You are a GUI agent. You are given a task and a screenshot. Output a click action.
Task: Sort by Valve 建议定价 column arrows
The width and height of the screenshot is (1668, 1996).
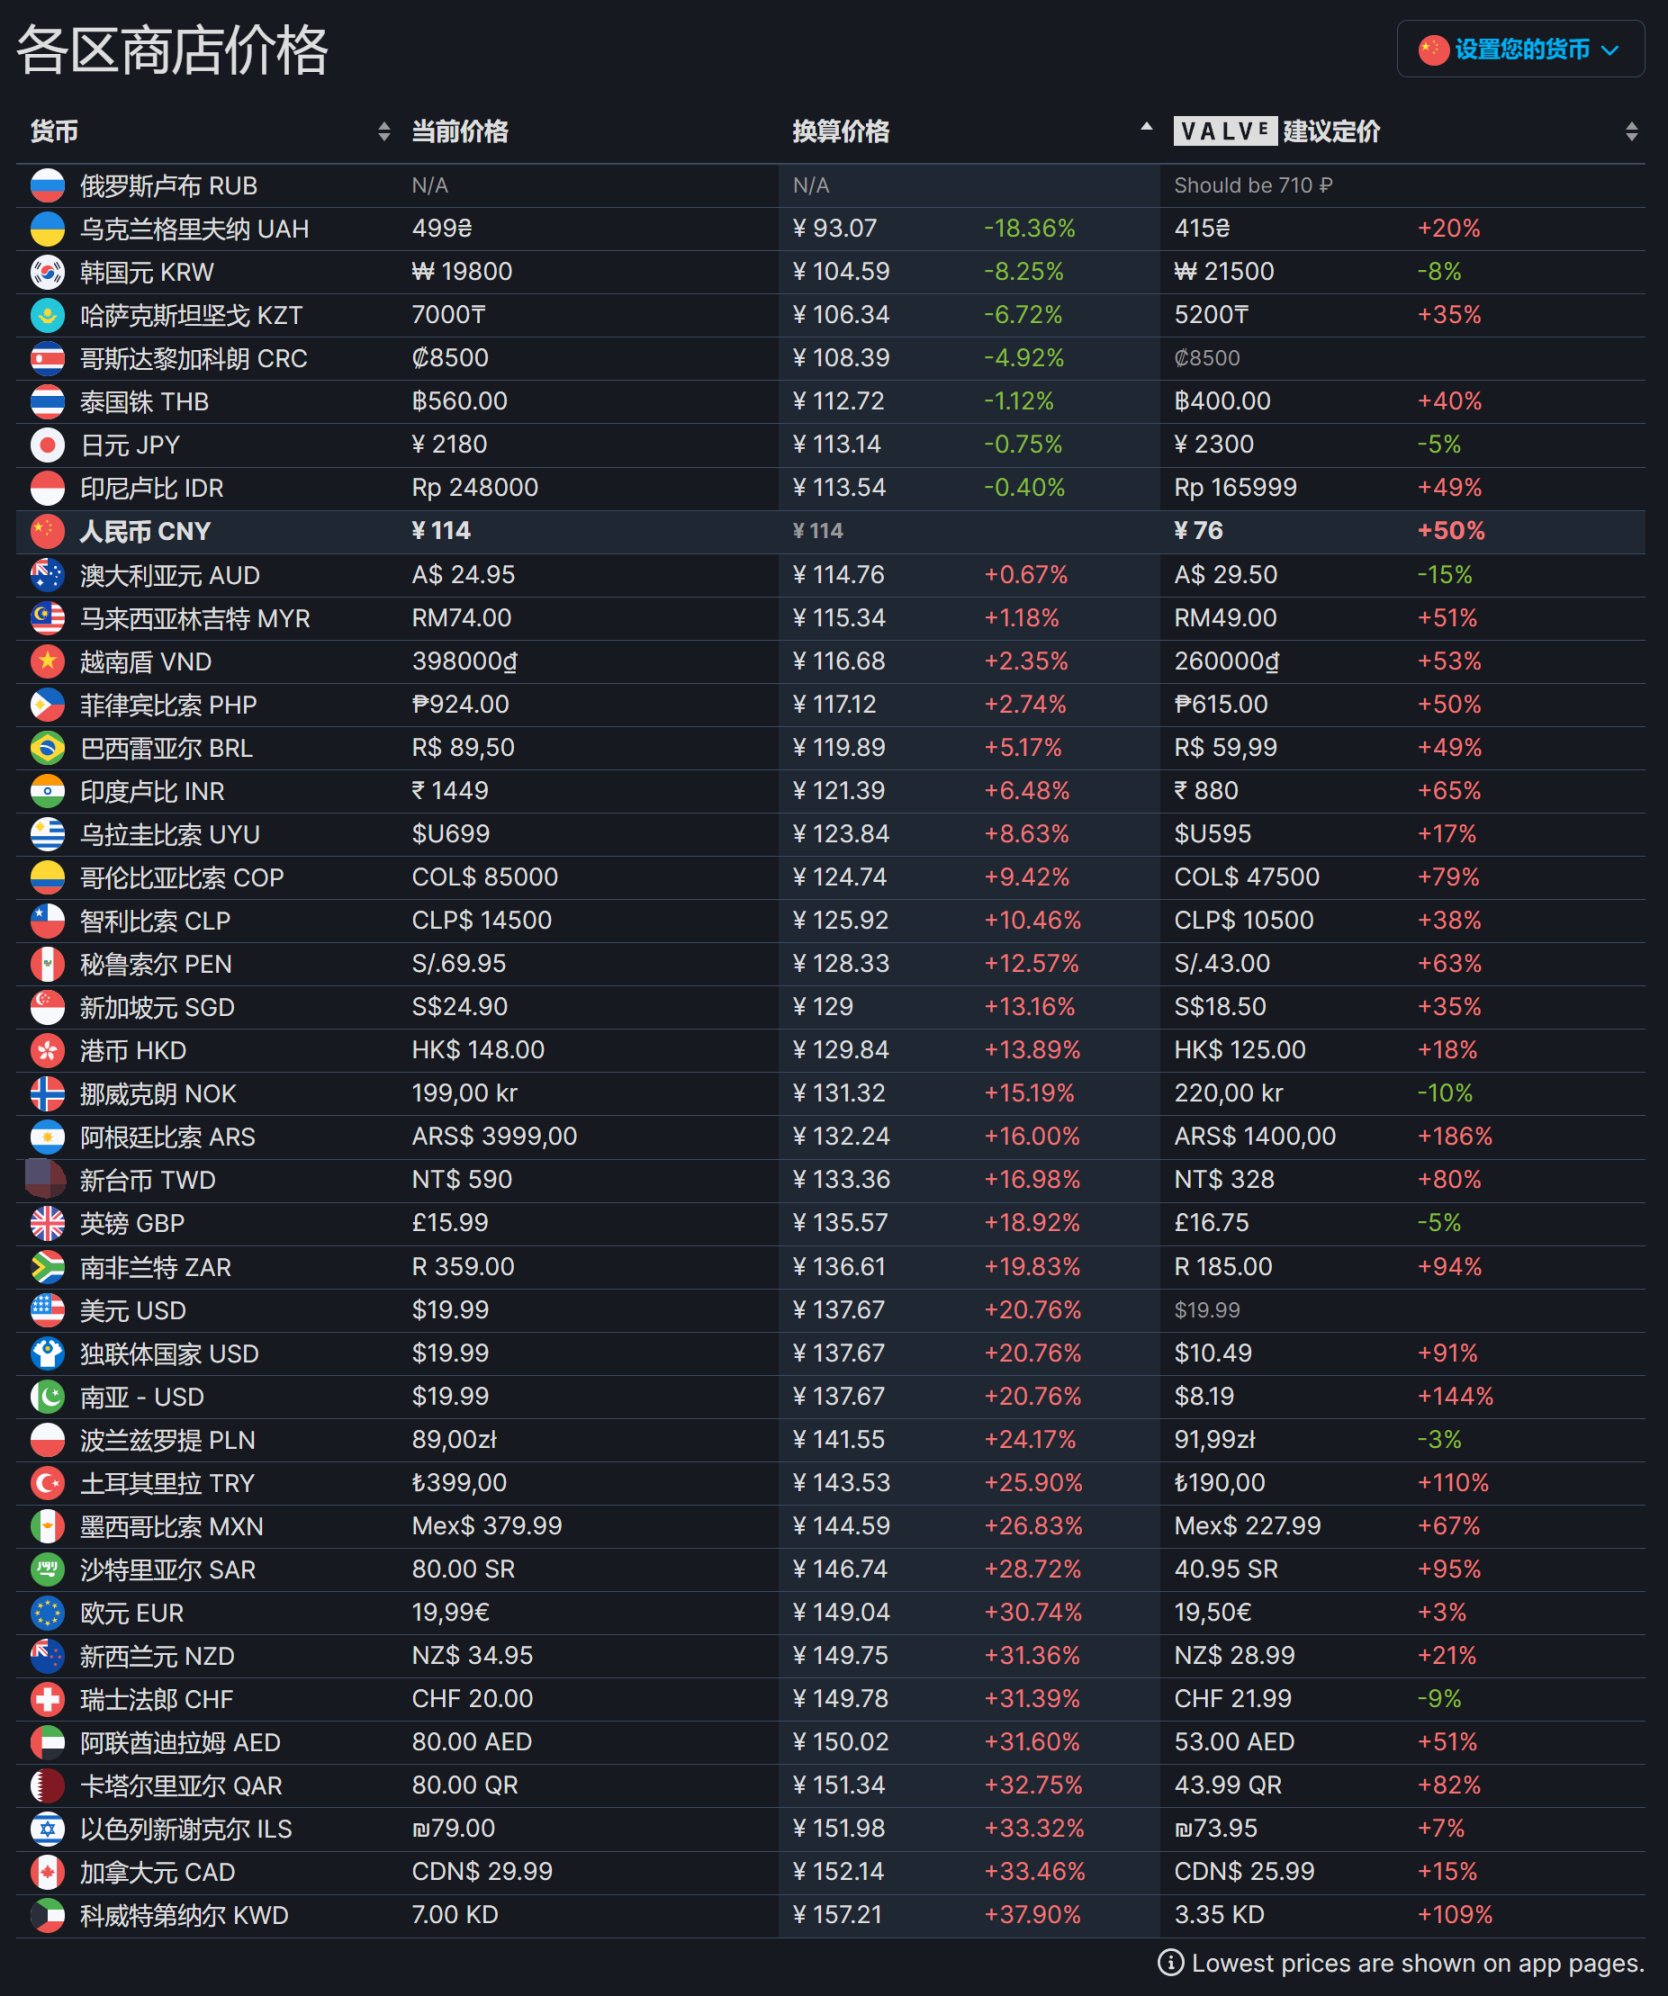1631,131
